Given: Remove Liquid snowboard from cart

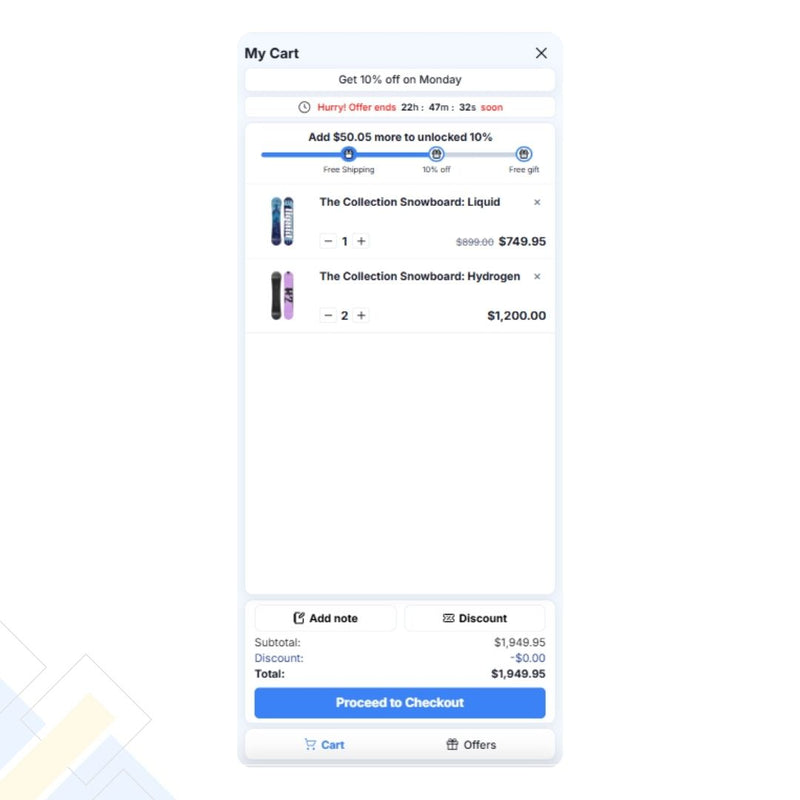Looking at the screenshot, I should click(x=537, y=202).
